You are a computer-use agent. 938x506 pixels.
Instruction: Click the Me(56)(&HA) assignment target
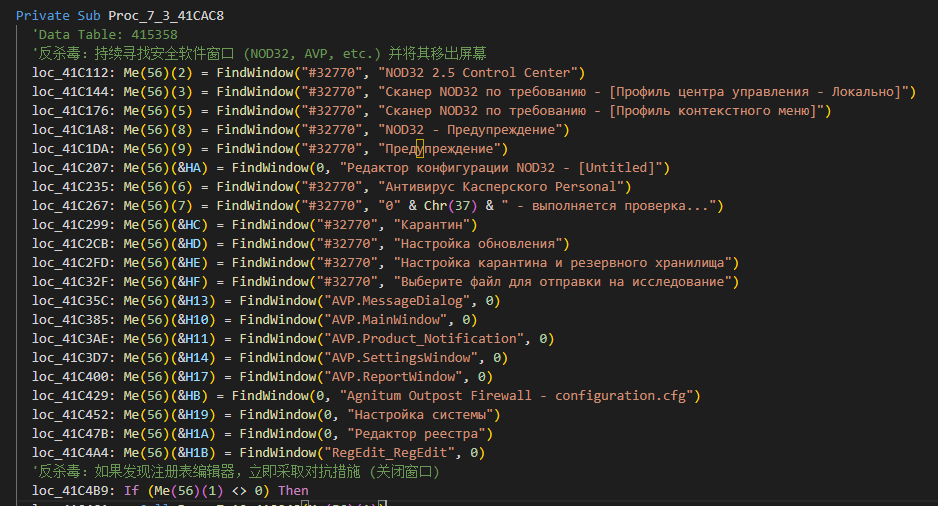click(x=166, y=168)
